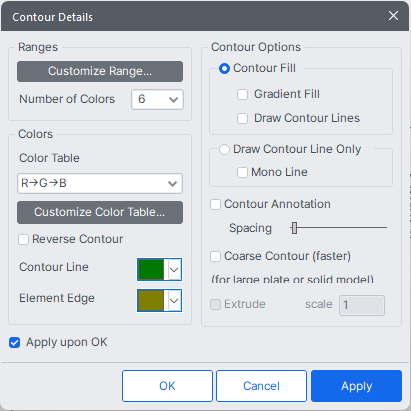Check the Draw Contour Lines option

[242, 118]
